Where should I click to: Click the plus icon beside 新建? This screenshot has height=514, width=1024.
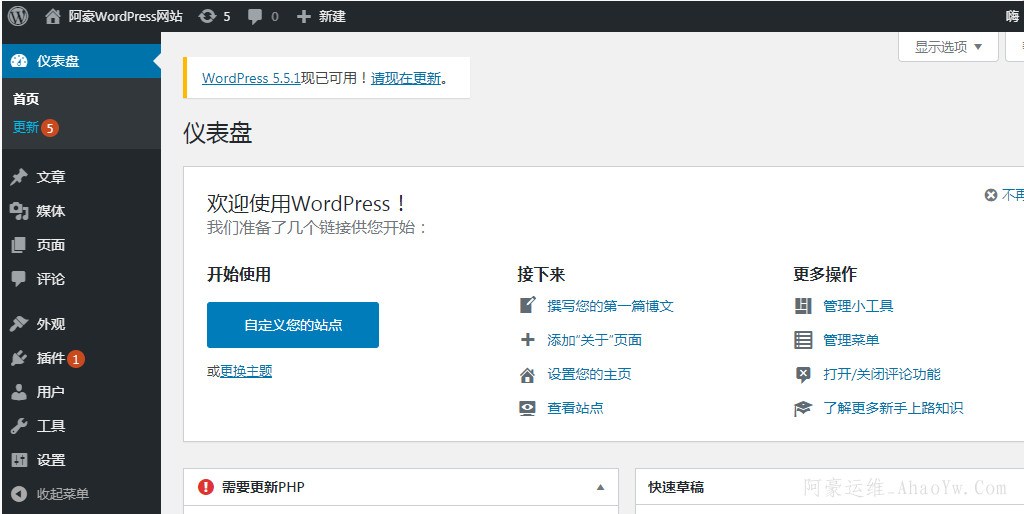click(304, 16)
